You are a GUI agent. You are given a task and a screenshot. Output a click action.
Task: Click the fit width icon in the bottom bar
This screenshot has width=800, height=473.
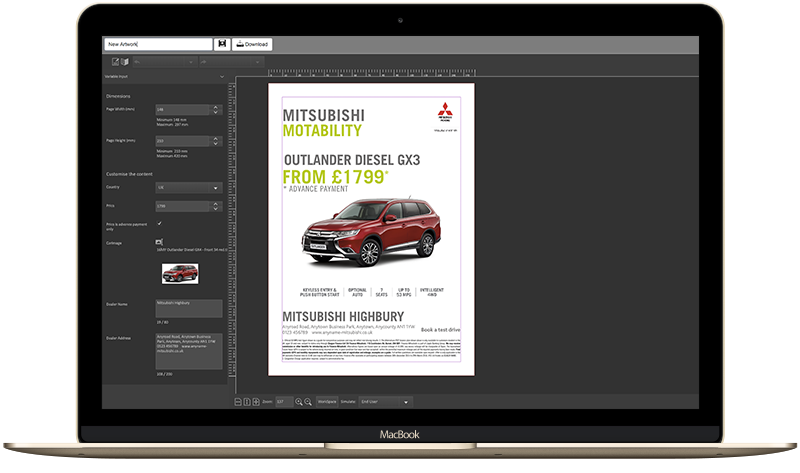tap(238, 402)
